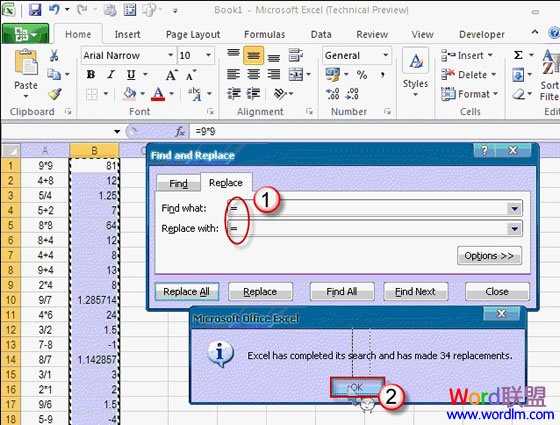Switch to the Find tab
The height and width of the screenshot is (425, 560).
178,183
